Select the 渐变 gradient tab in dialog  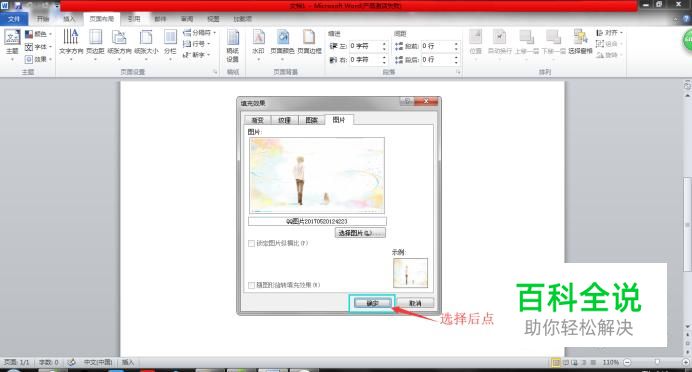click(257, 120)
